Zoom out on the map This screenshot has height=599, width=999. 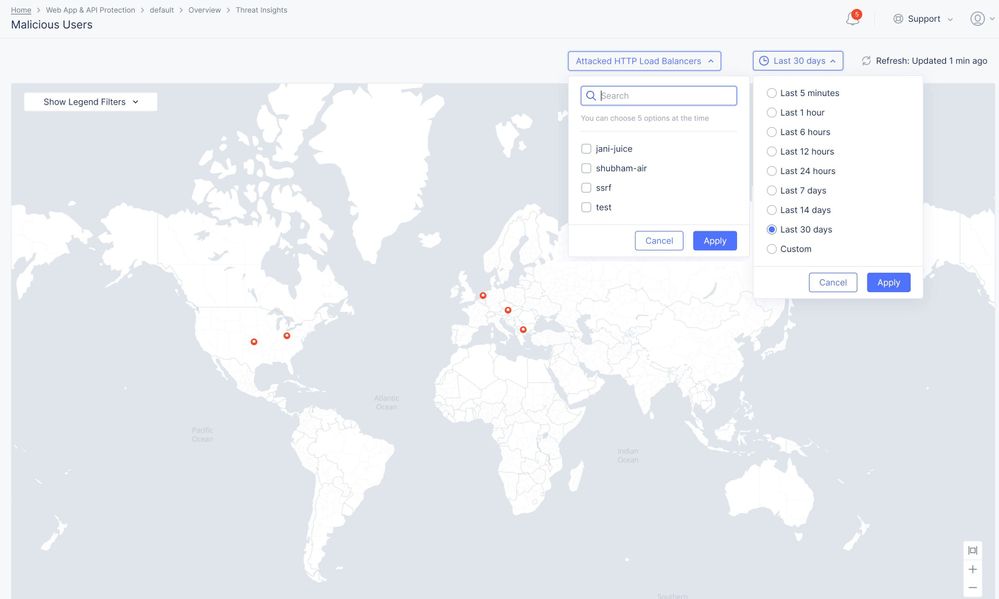point(972,587)
